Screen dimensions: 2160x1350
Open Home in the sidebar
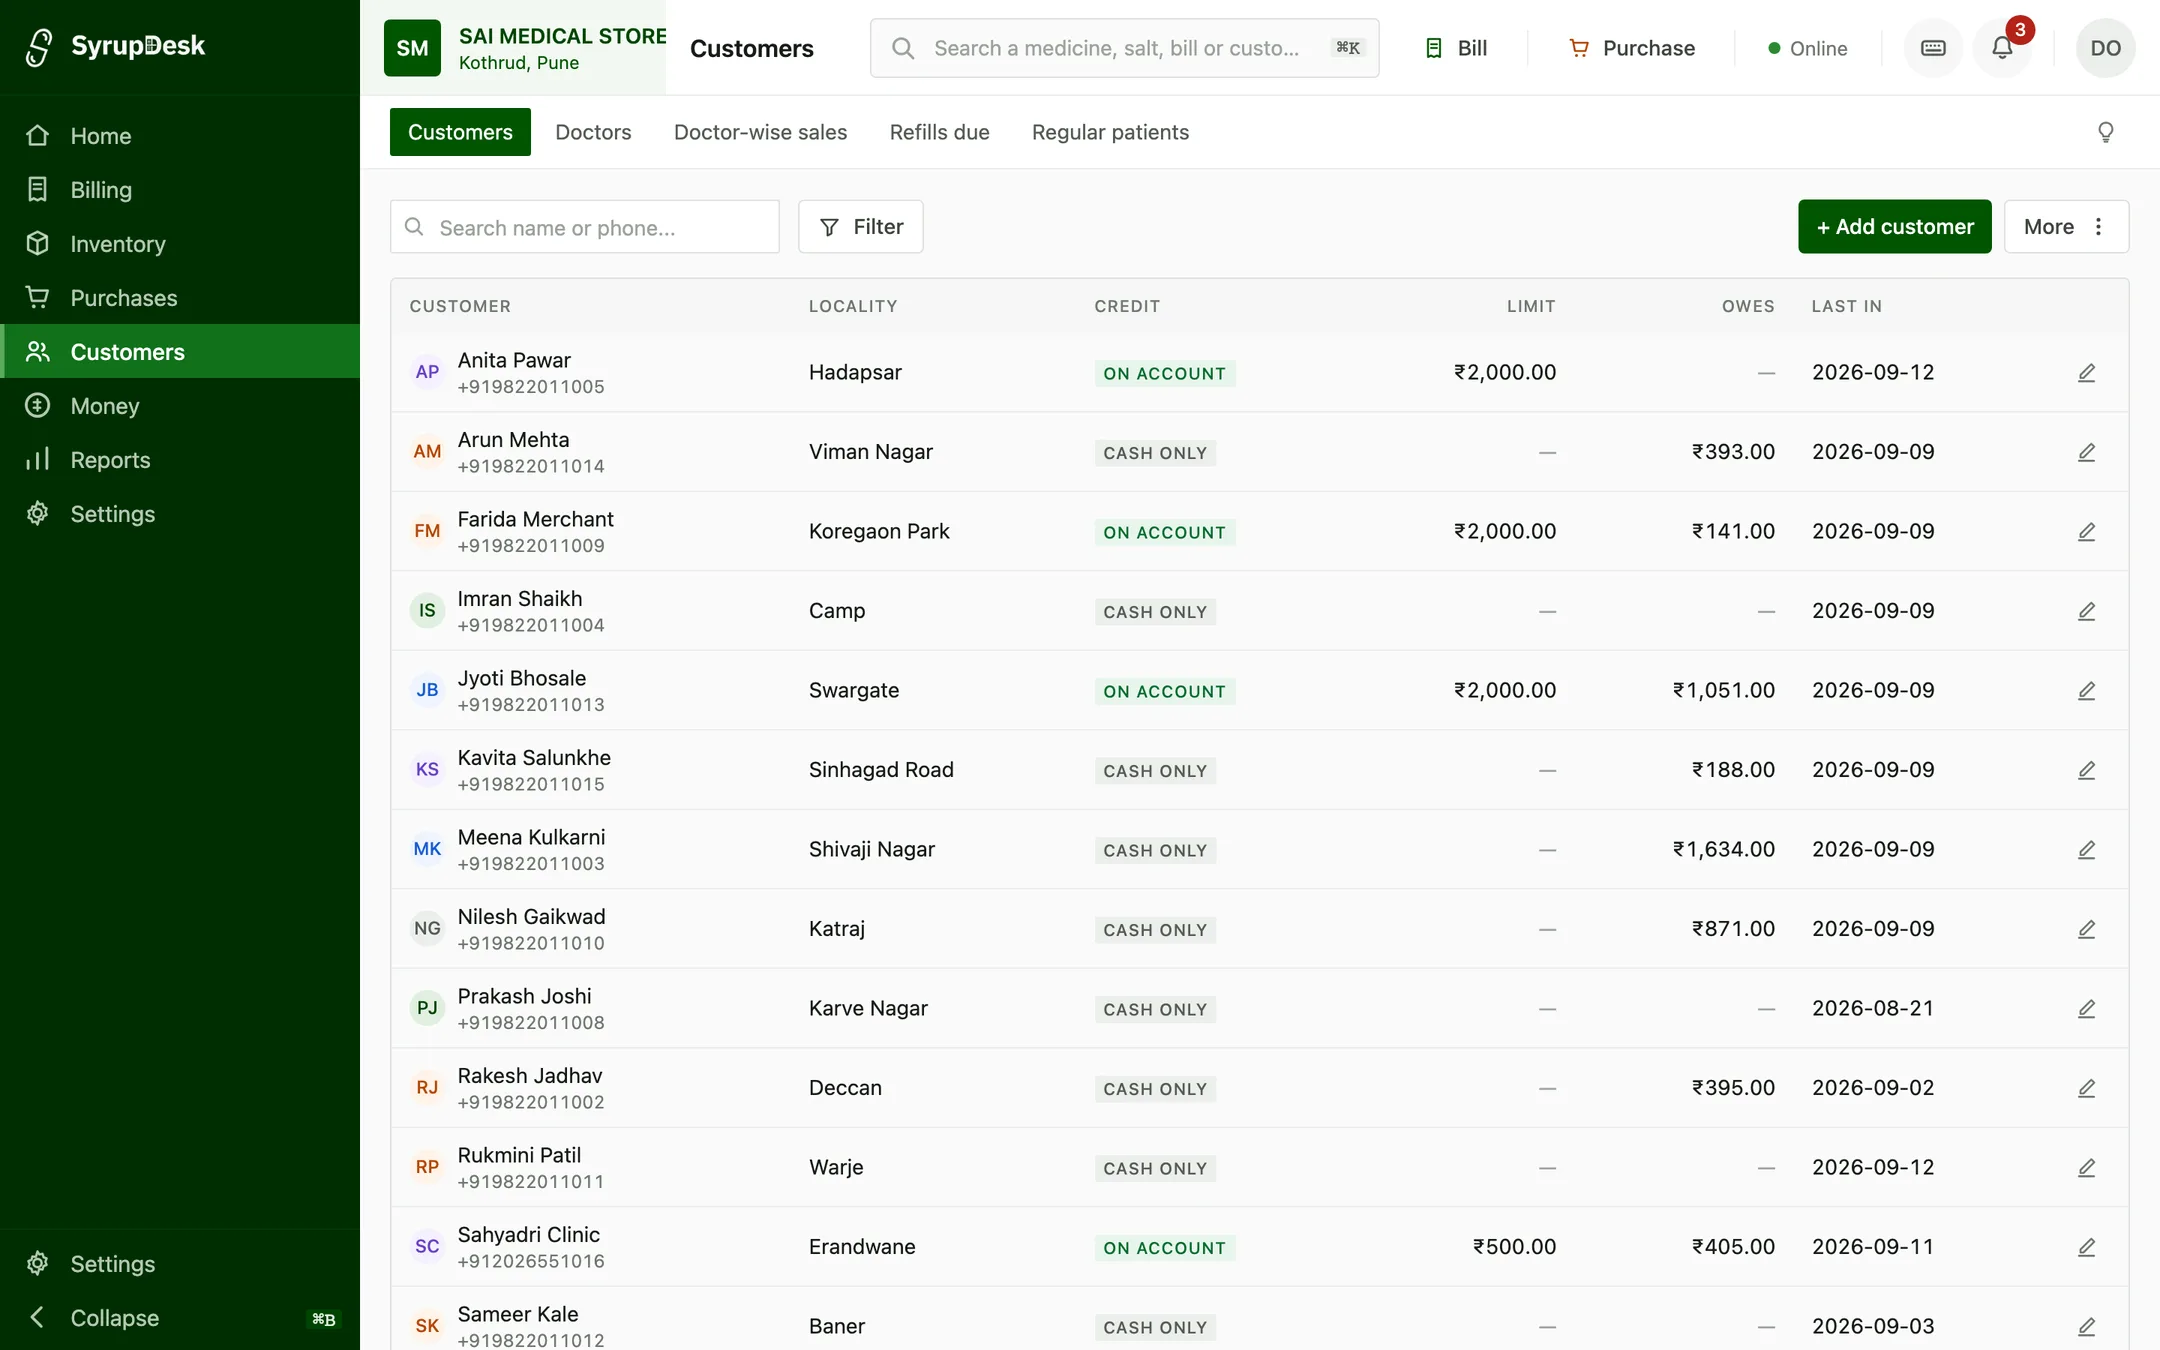pyautogui.click(x=180, y=136)
